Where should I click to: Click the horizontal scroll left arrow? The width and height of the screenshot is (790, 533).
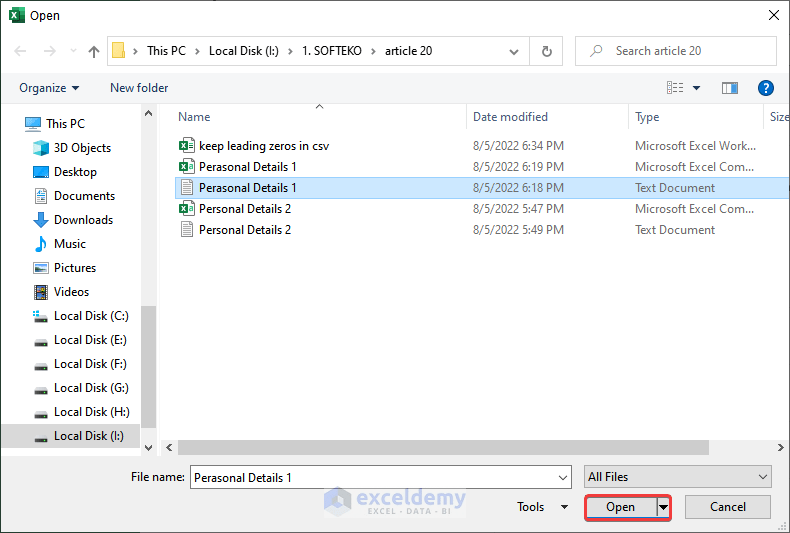169,447
